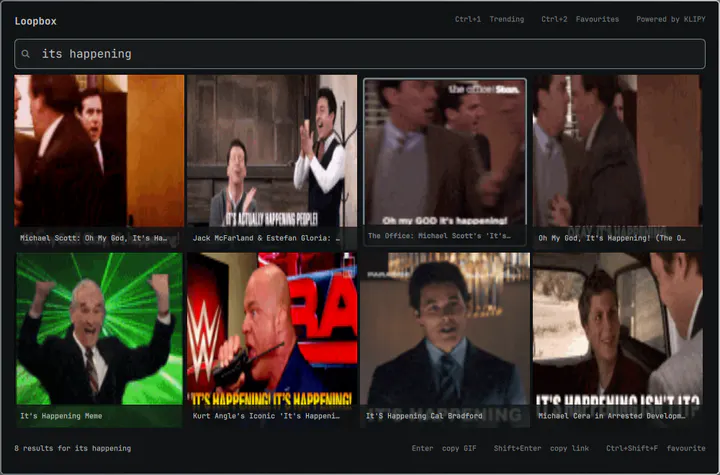The image size is (720, 475).
Task: Click the '8 results for its happening' status text
Action: [73, 448]
